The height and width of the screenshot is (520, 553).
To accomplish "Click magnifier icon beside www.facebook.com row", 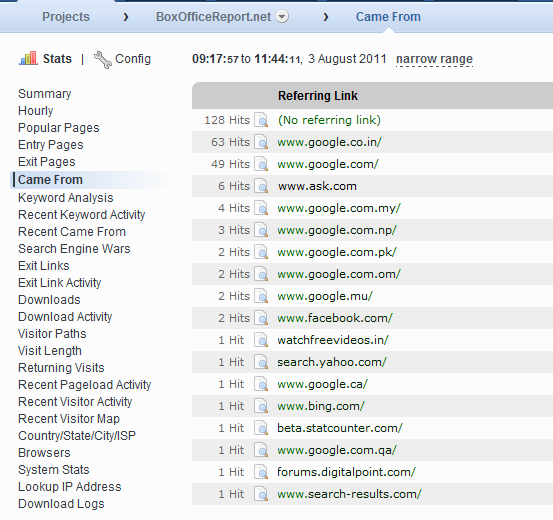I will (261, 318).
